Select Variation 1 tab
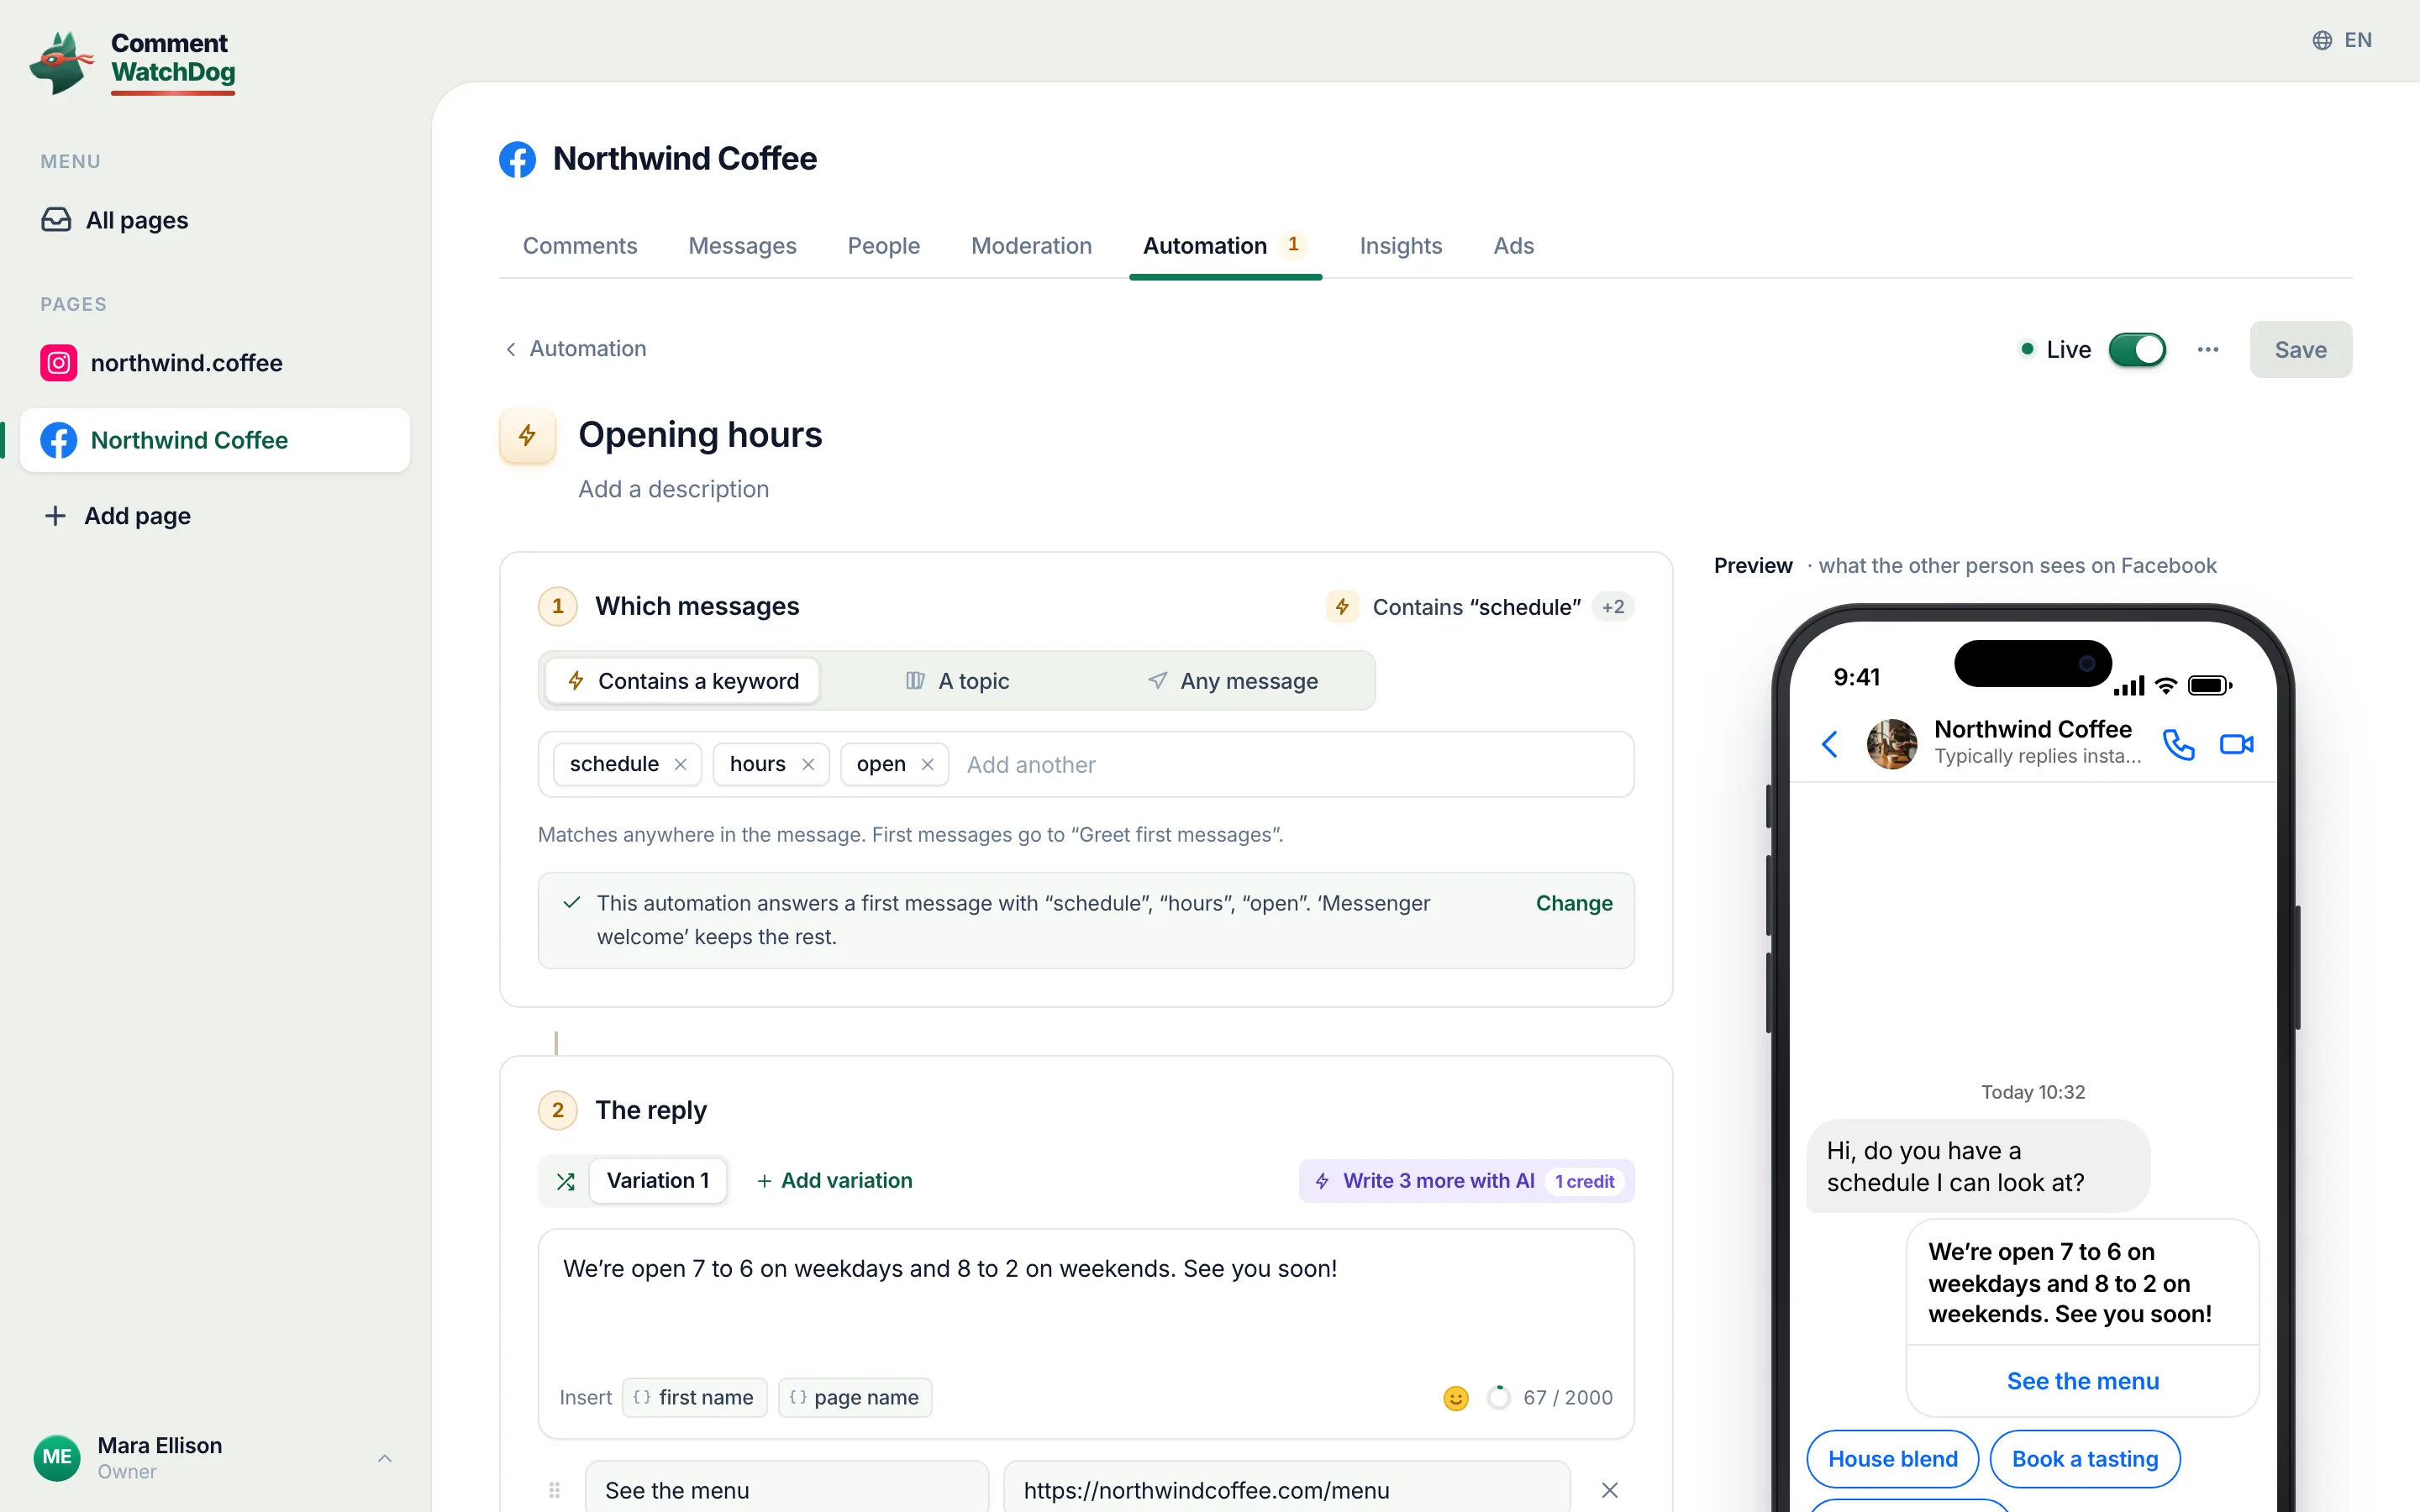2420x1512 pixels. click(x=658, y=1181)
